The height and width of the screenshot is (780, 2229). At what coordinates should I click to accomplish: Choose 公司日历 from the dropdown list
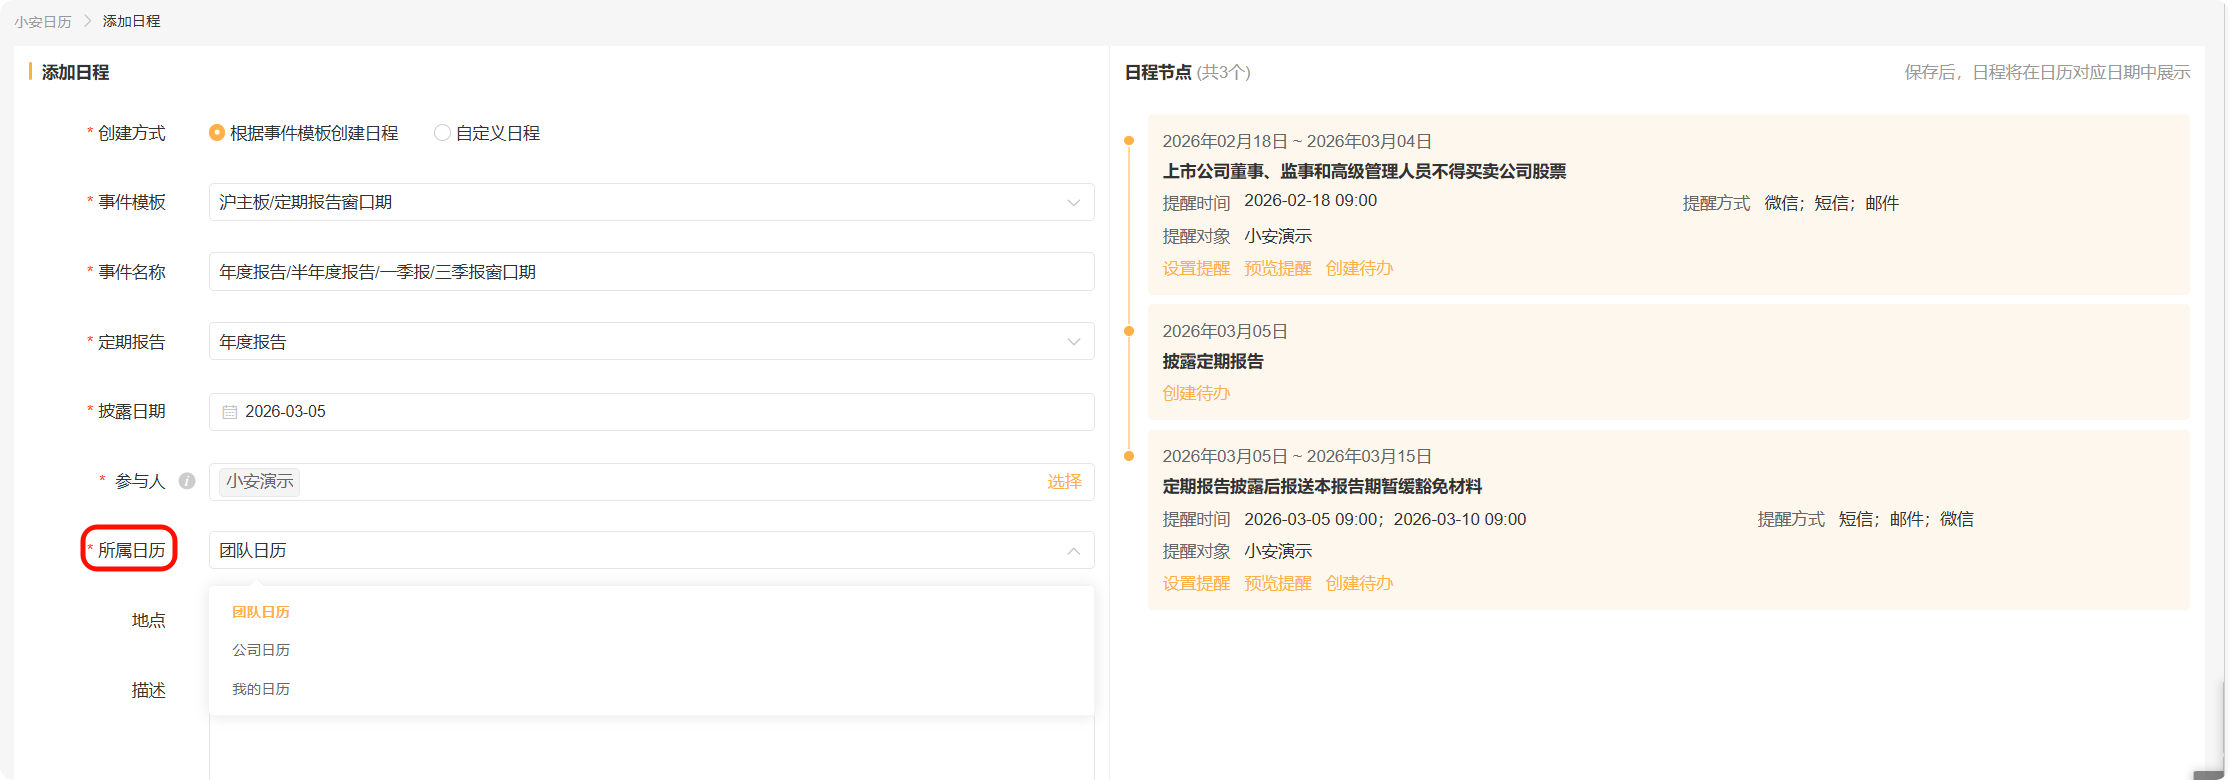pos(261,650)
